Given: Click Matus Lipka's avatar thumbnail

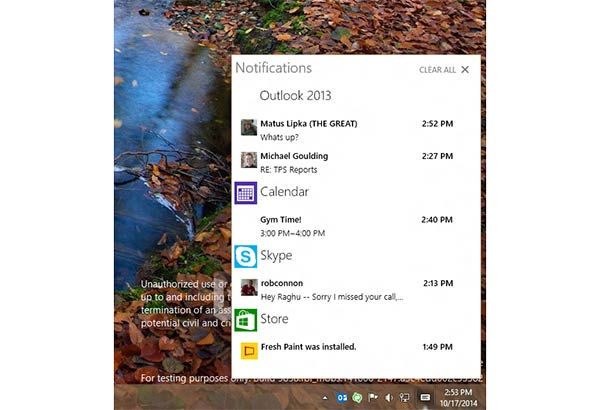Looking at the screenshot, I should pos(249,127).
